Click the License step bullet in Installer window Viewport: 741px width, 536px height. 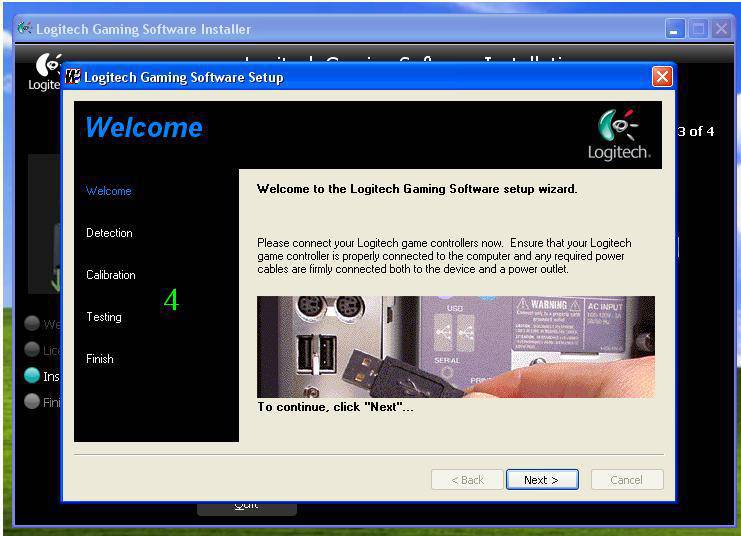(x=32, y=349)
